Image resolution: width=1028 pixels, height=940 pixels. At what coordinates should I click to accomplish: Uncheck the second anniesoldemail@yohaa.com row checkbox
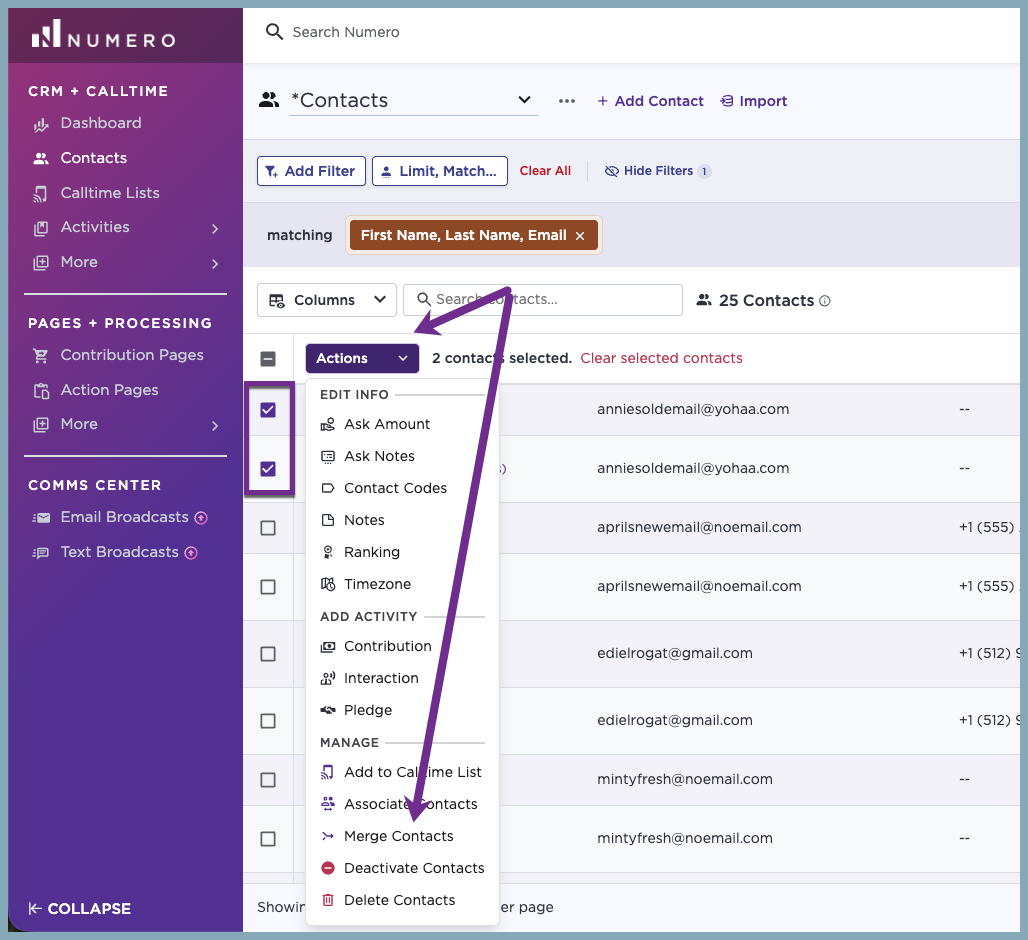click(268, 469)
